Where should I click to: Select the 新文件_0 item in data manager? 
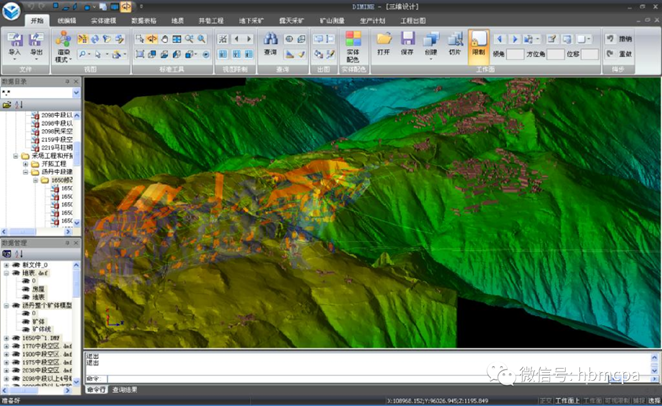pos(35,264)
